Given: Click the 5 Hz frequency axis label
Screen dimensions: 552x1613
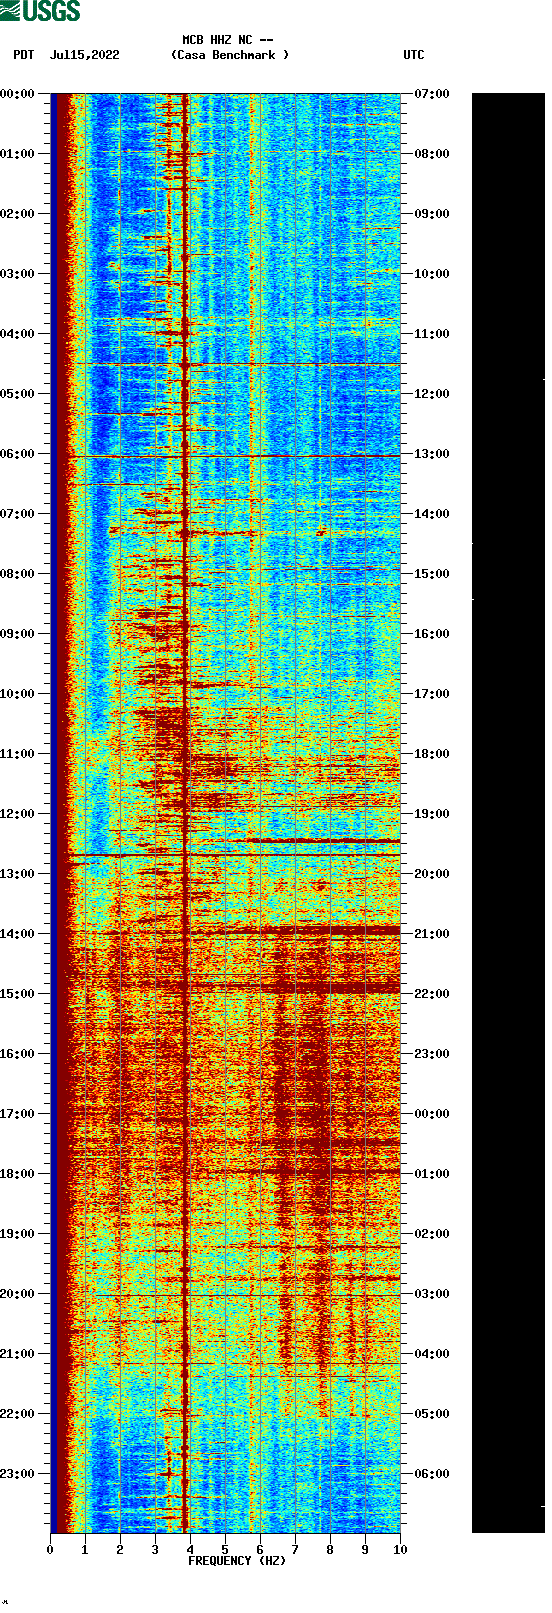Looking at the screenshot, I should [x=225, y=1550].
